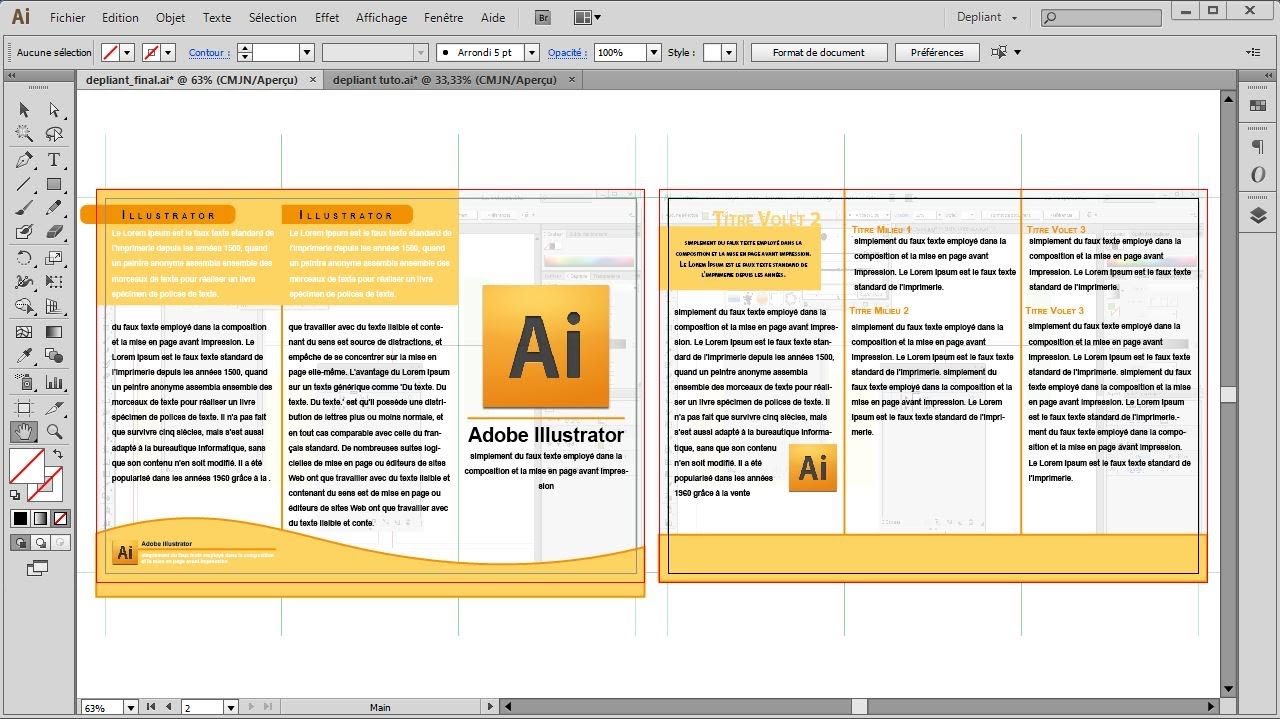The image size is (1280, 719).
Task: Click the Format de document button
Action: click(819, 52)
